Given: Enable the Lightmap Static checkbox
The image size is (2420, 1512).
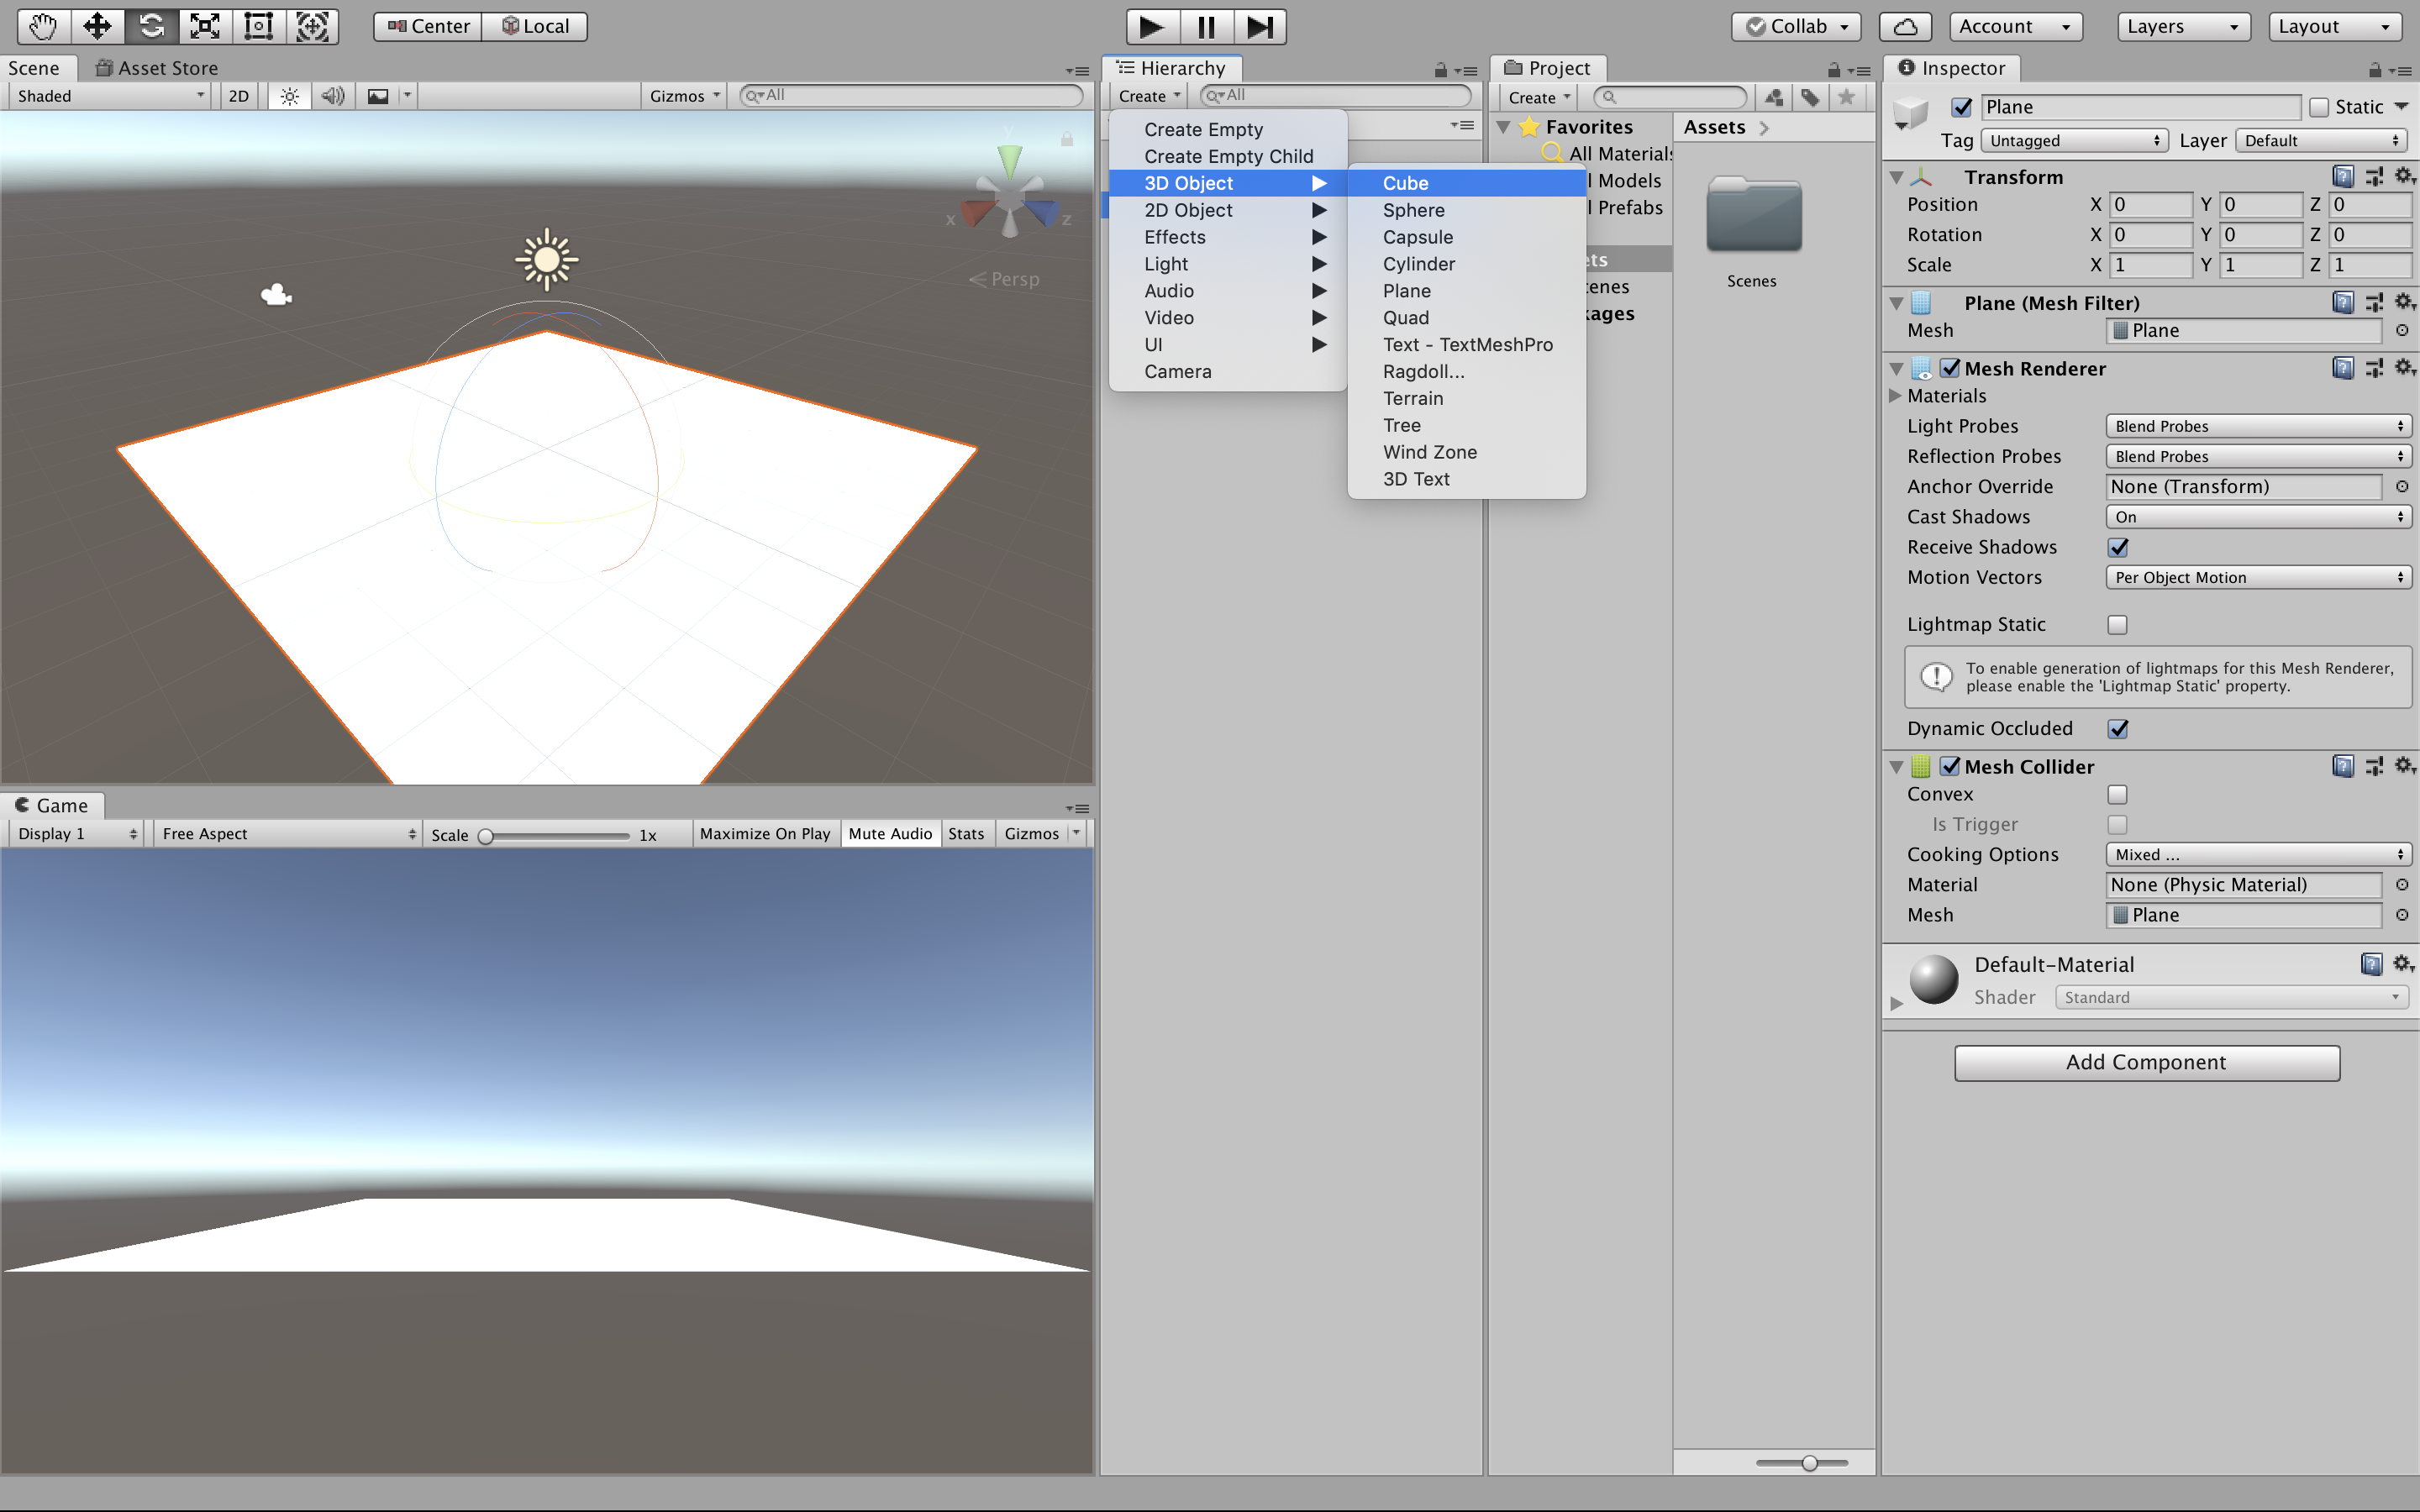Looking at the screenshot, I should 2117,625.
